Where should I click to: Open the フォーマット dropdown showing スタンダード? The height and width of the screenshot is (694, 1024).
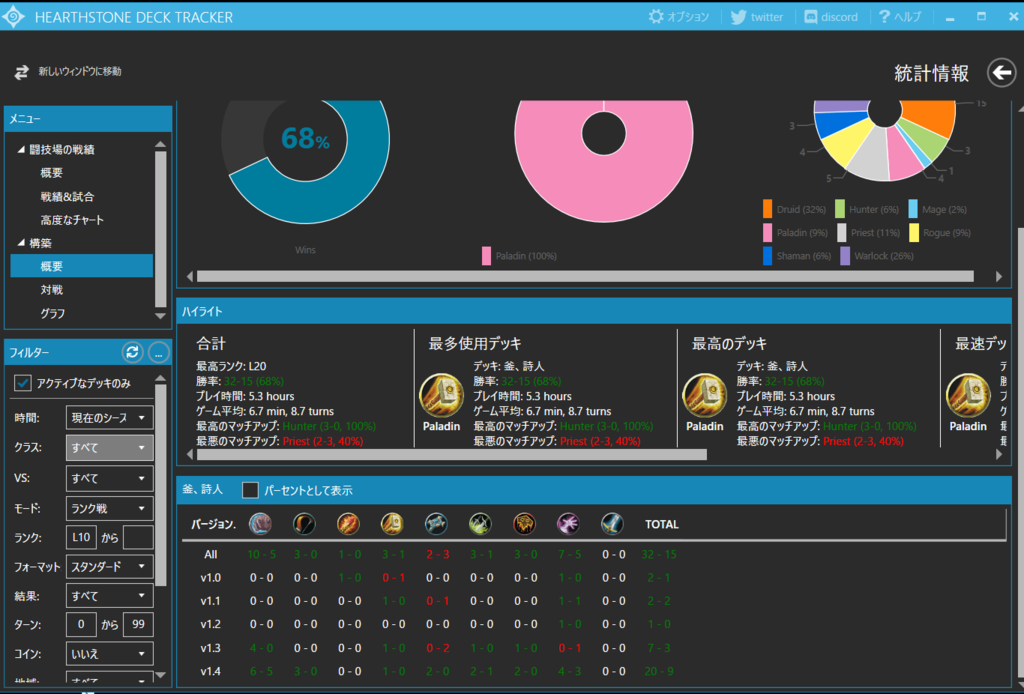pos(109,567)
